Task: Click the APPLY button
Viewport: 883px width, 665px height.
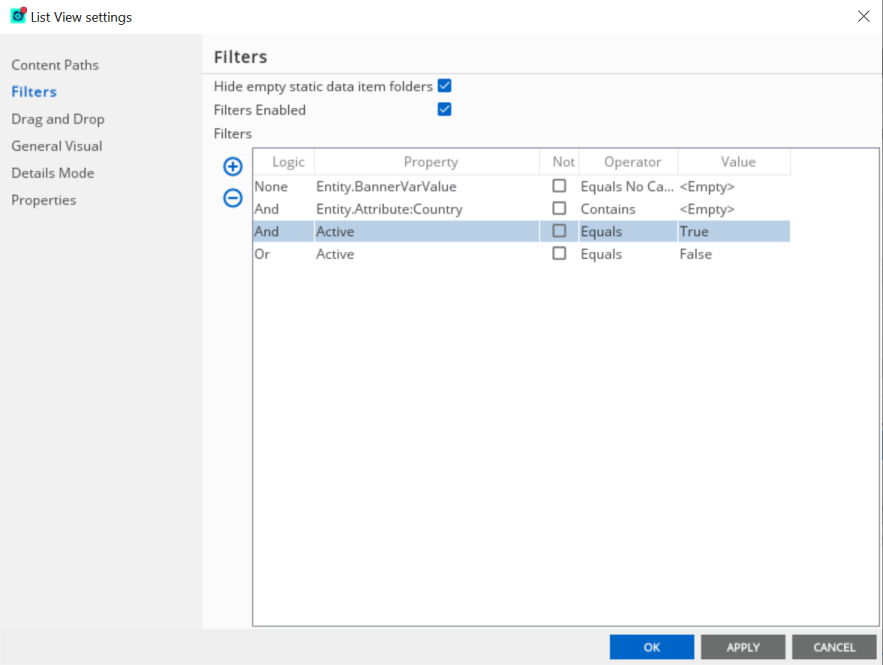Action: click(x=743, y=647)
